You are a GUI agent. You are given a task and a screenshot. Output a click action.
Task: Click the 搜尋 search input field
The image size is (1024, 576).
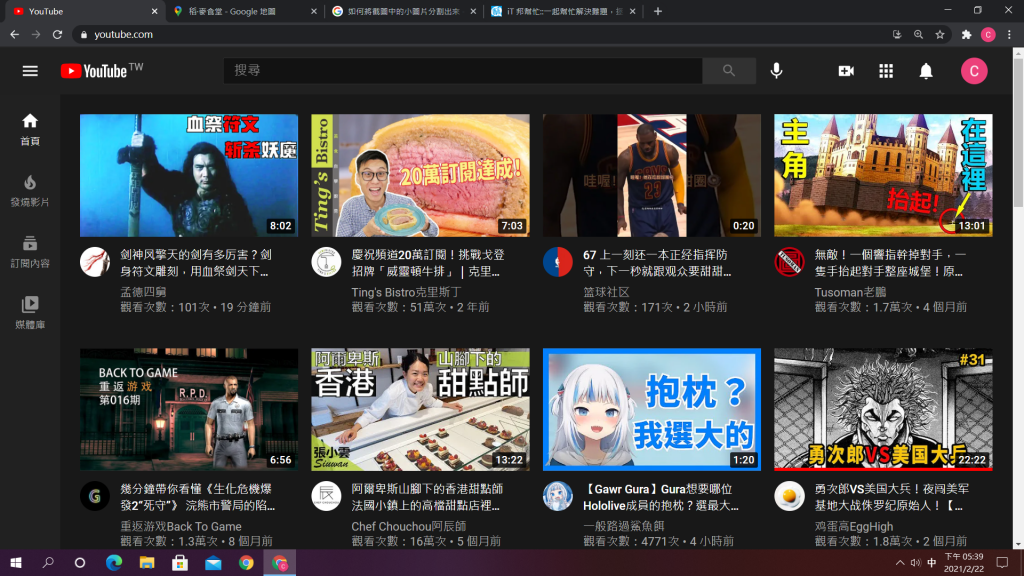[463, 71]
